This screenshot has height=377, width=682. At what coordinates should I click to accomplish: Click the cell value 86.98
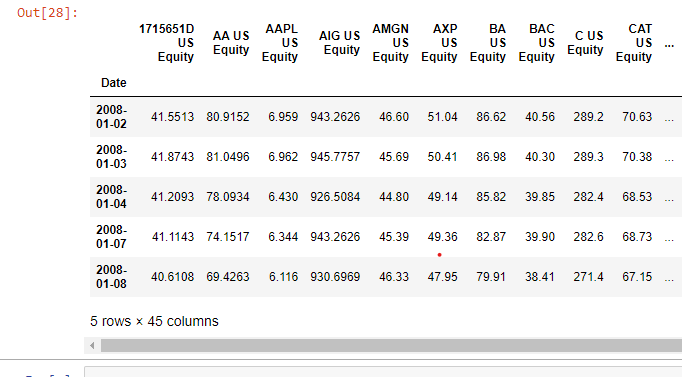pyautogui.click(x=491, y=157)
